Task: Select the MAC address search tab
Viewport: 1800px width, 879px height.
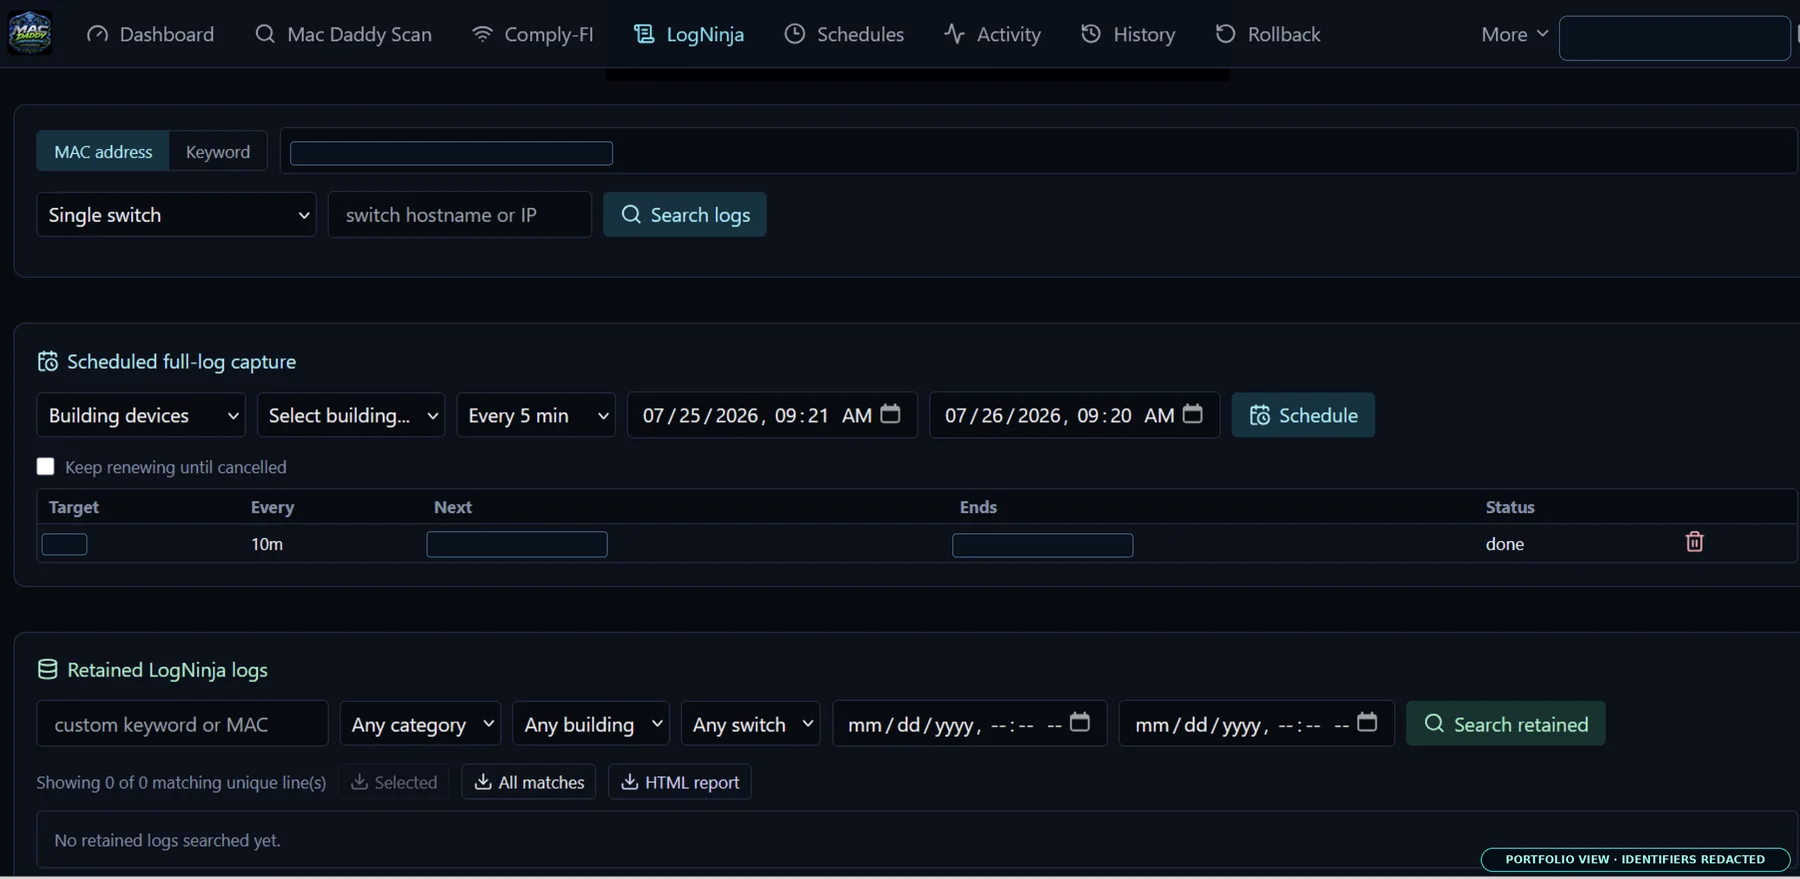Action: tap(103, 152)
